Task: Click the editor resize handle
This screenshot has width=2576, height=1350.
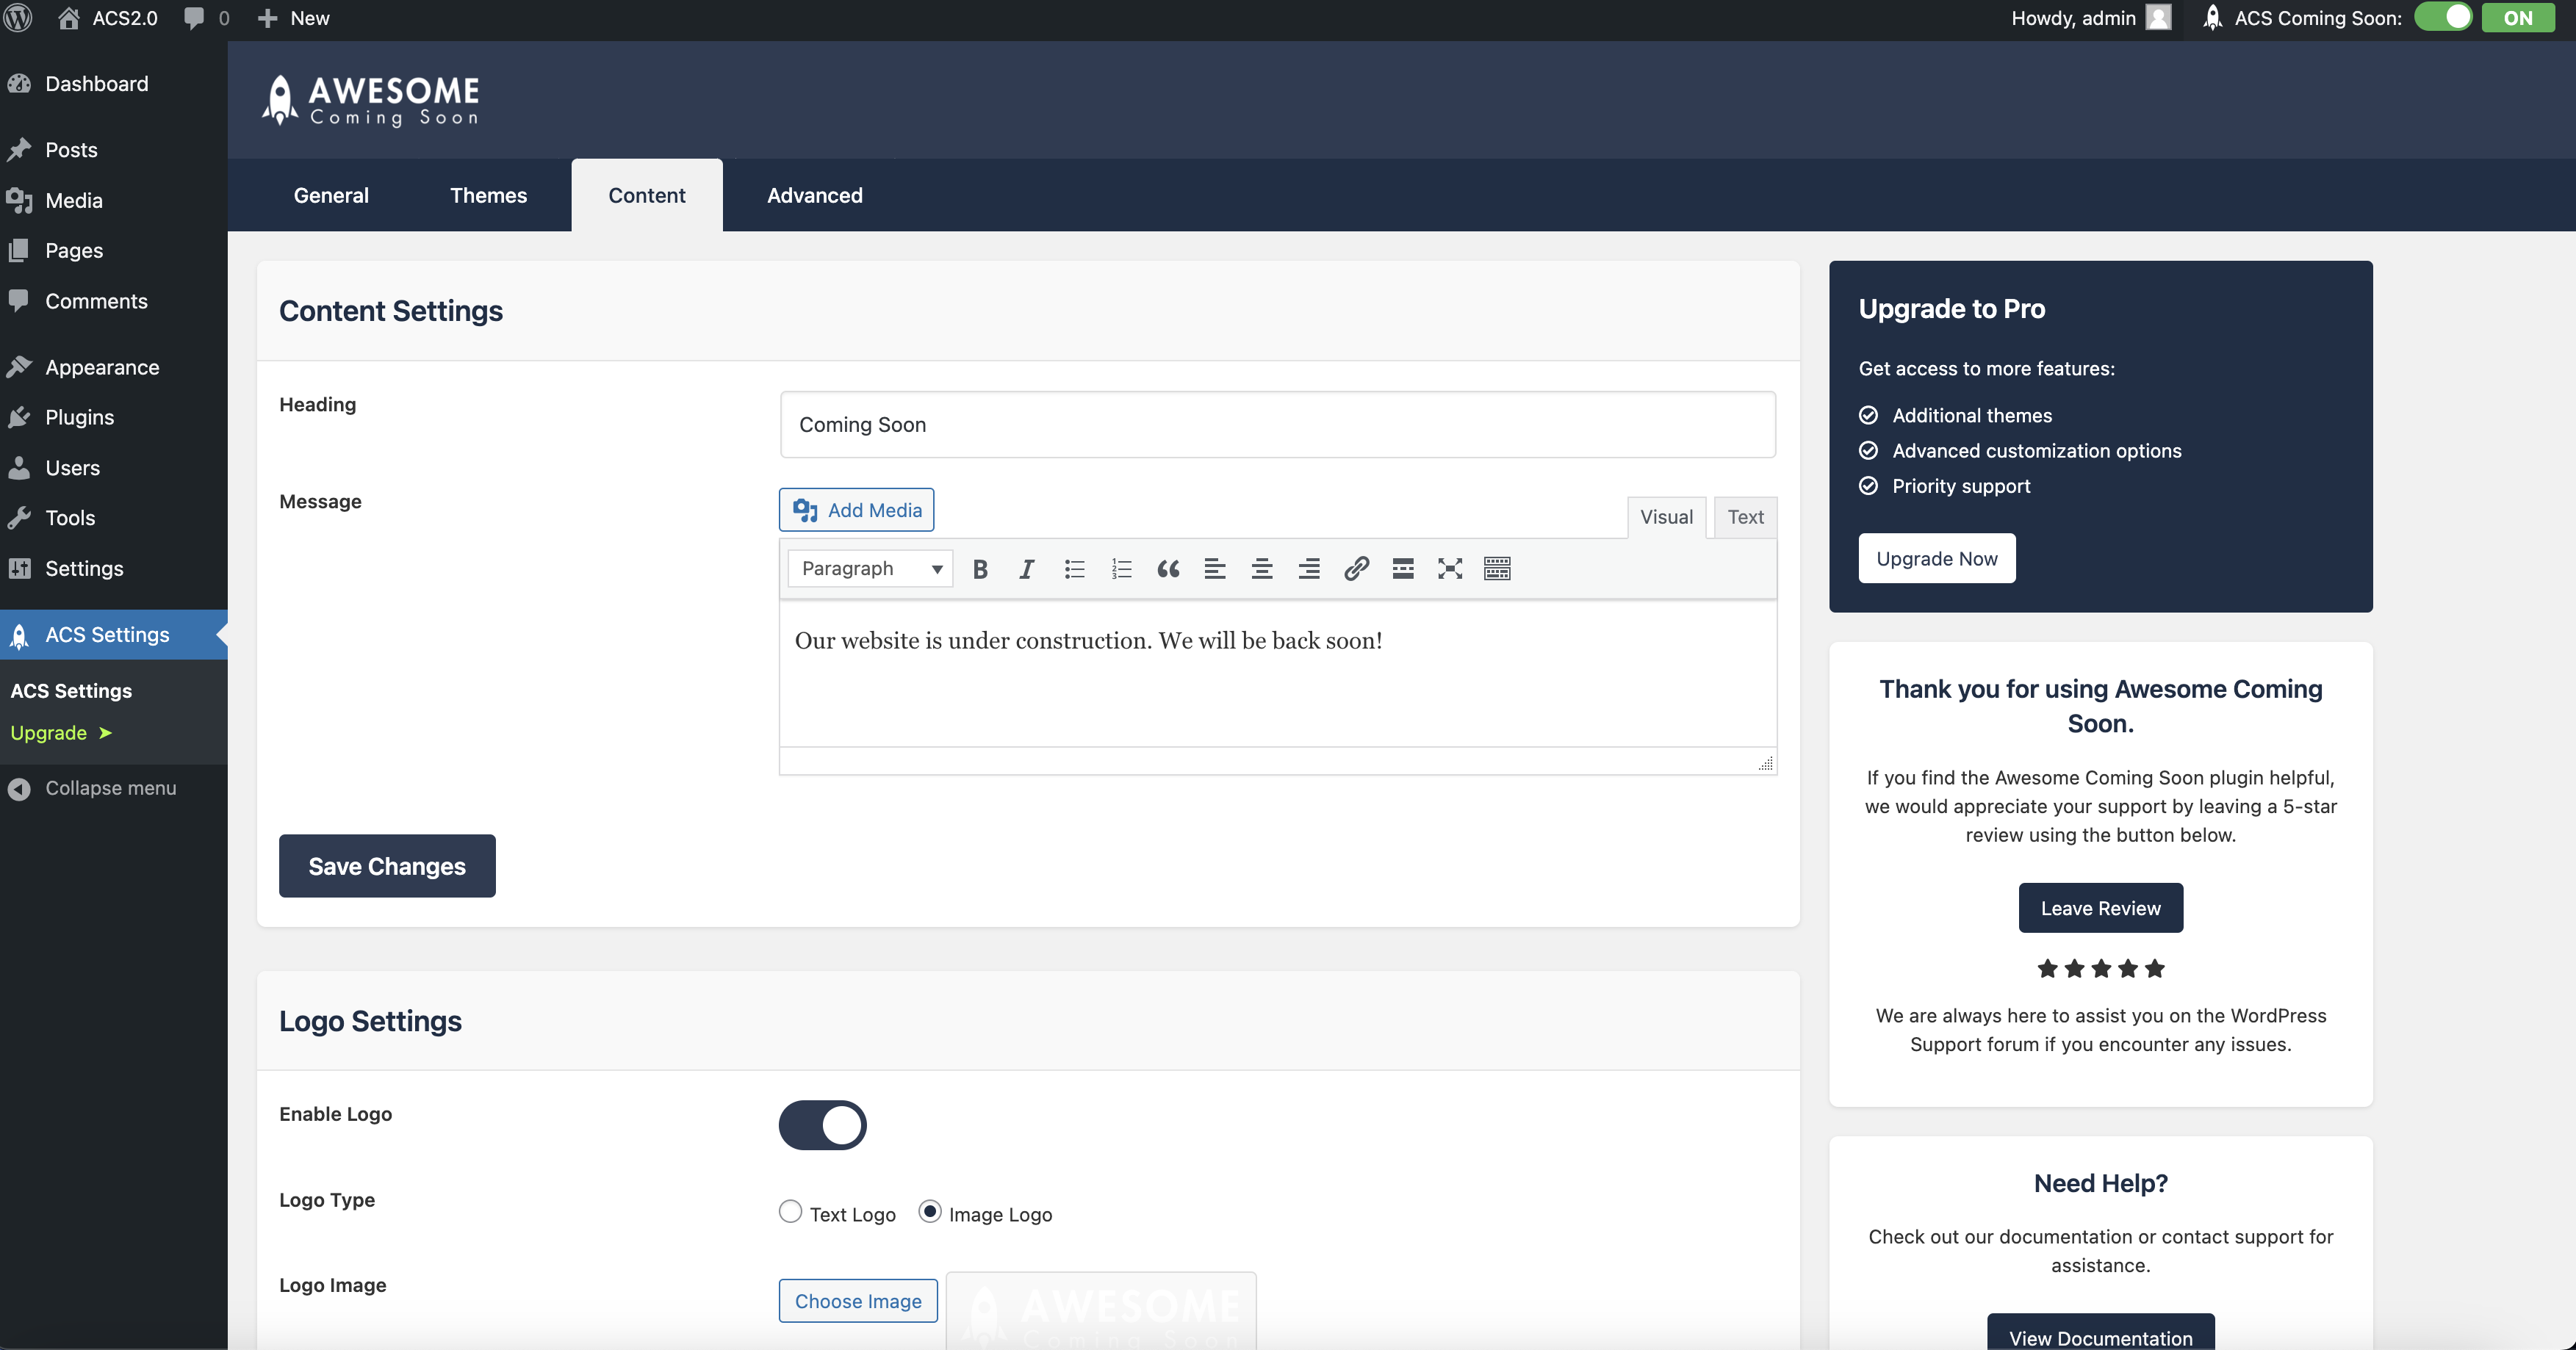Action: point(1766,763)
